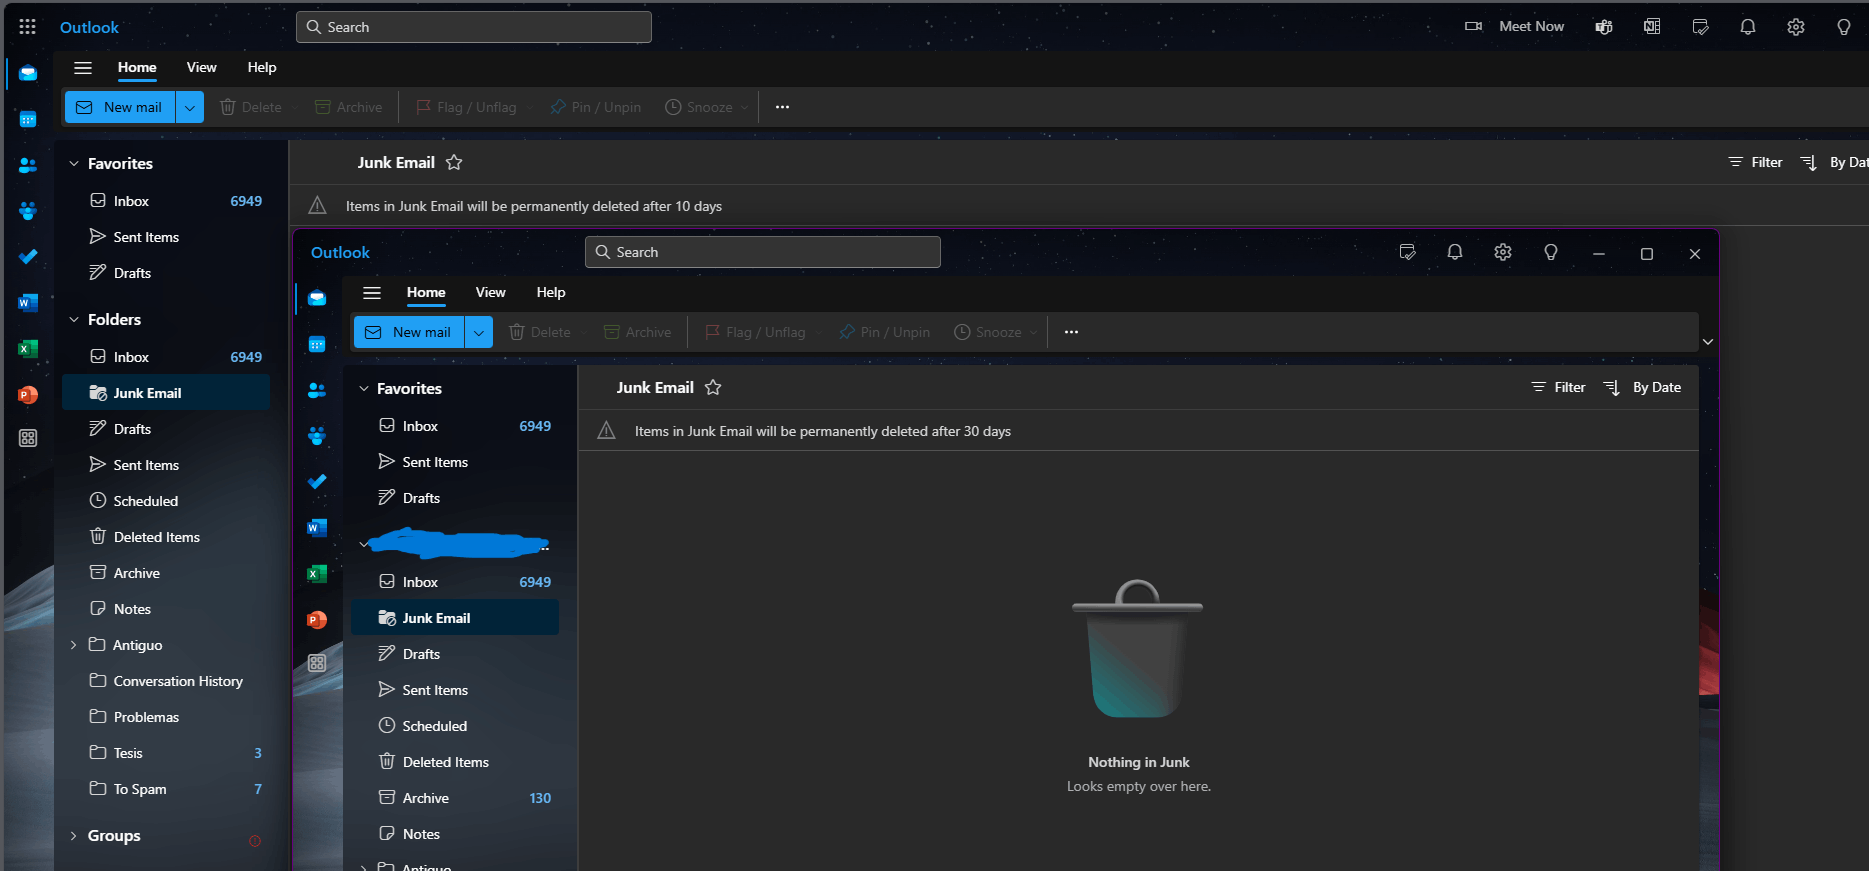Open notifications bell in front Outlook window
The height and width of the screenshot is (871, 1869).
click(x=1455, y=252)
